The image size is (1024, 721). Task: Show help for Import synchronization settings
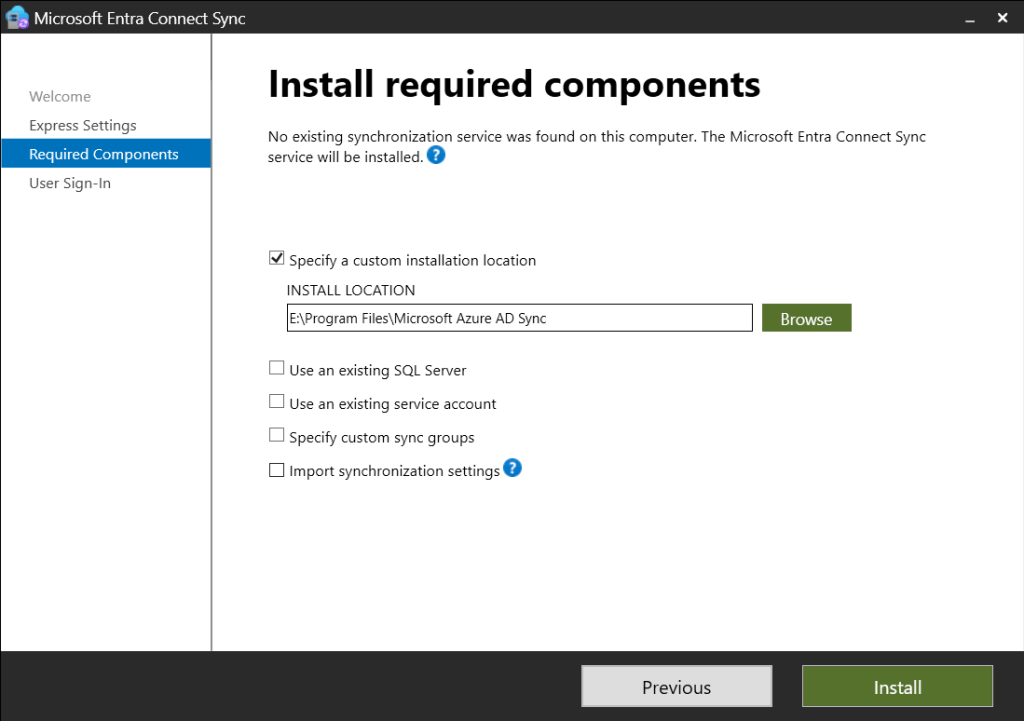point(513,468)
